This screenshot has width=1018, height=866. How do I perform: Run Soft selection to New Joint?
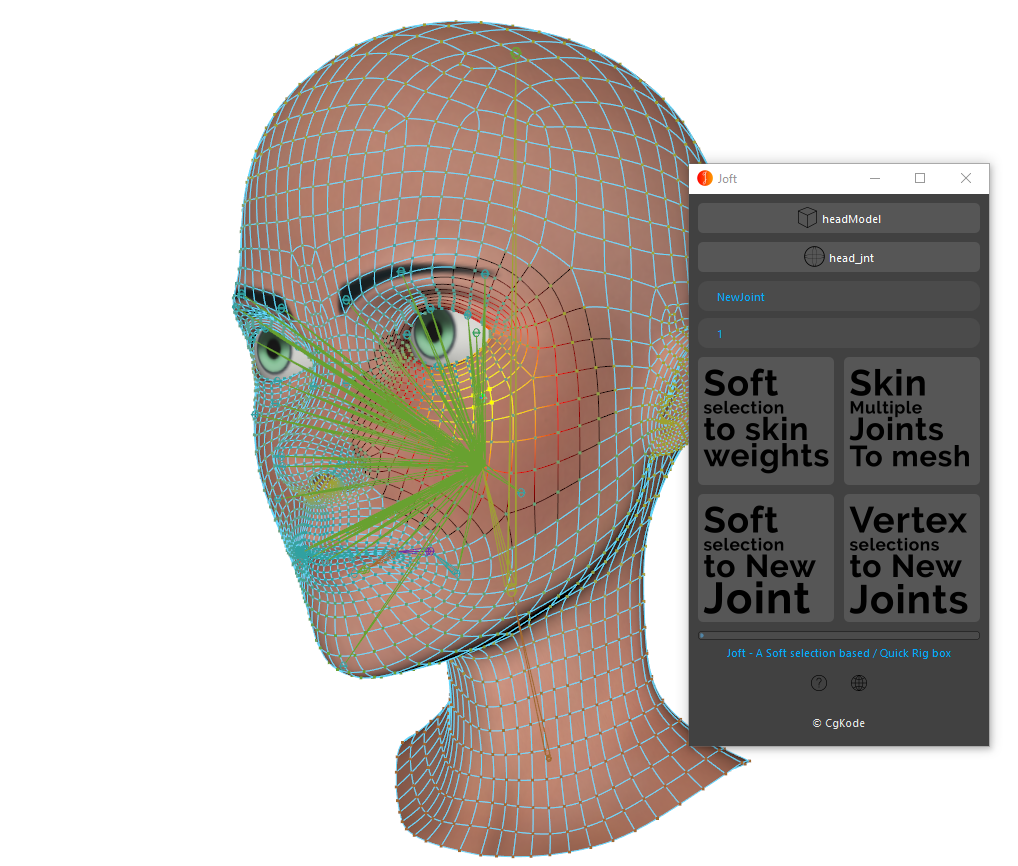[765, 558]
